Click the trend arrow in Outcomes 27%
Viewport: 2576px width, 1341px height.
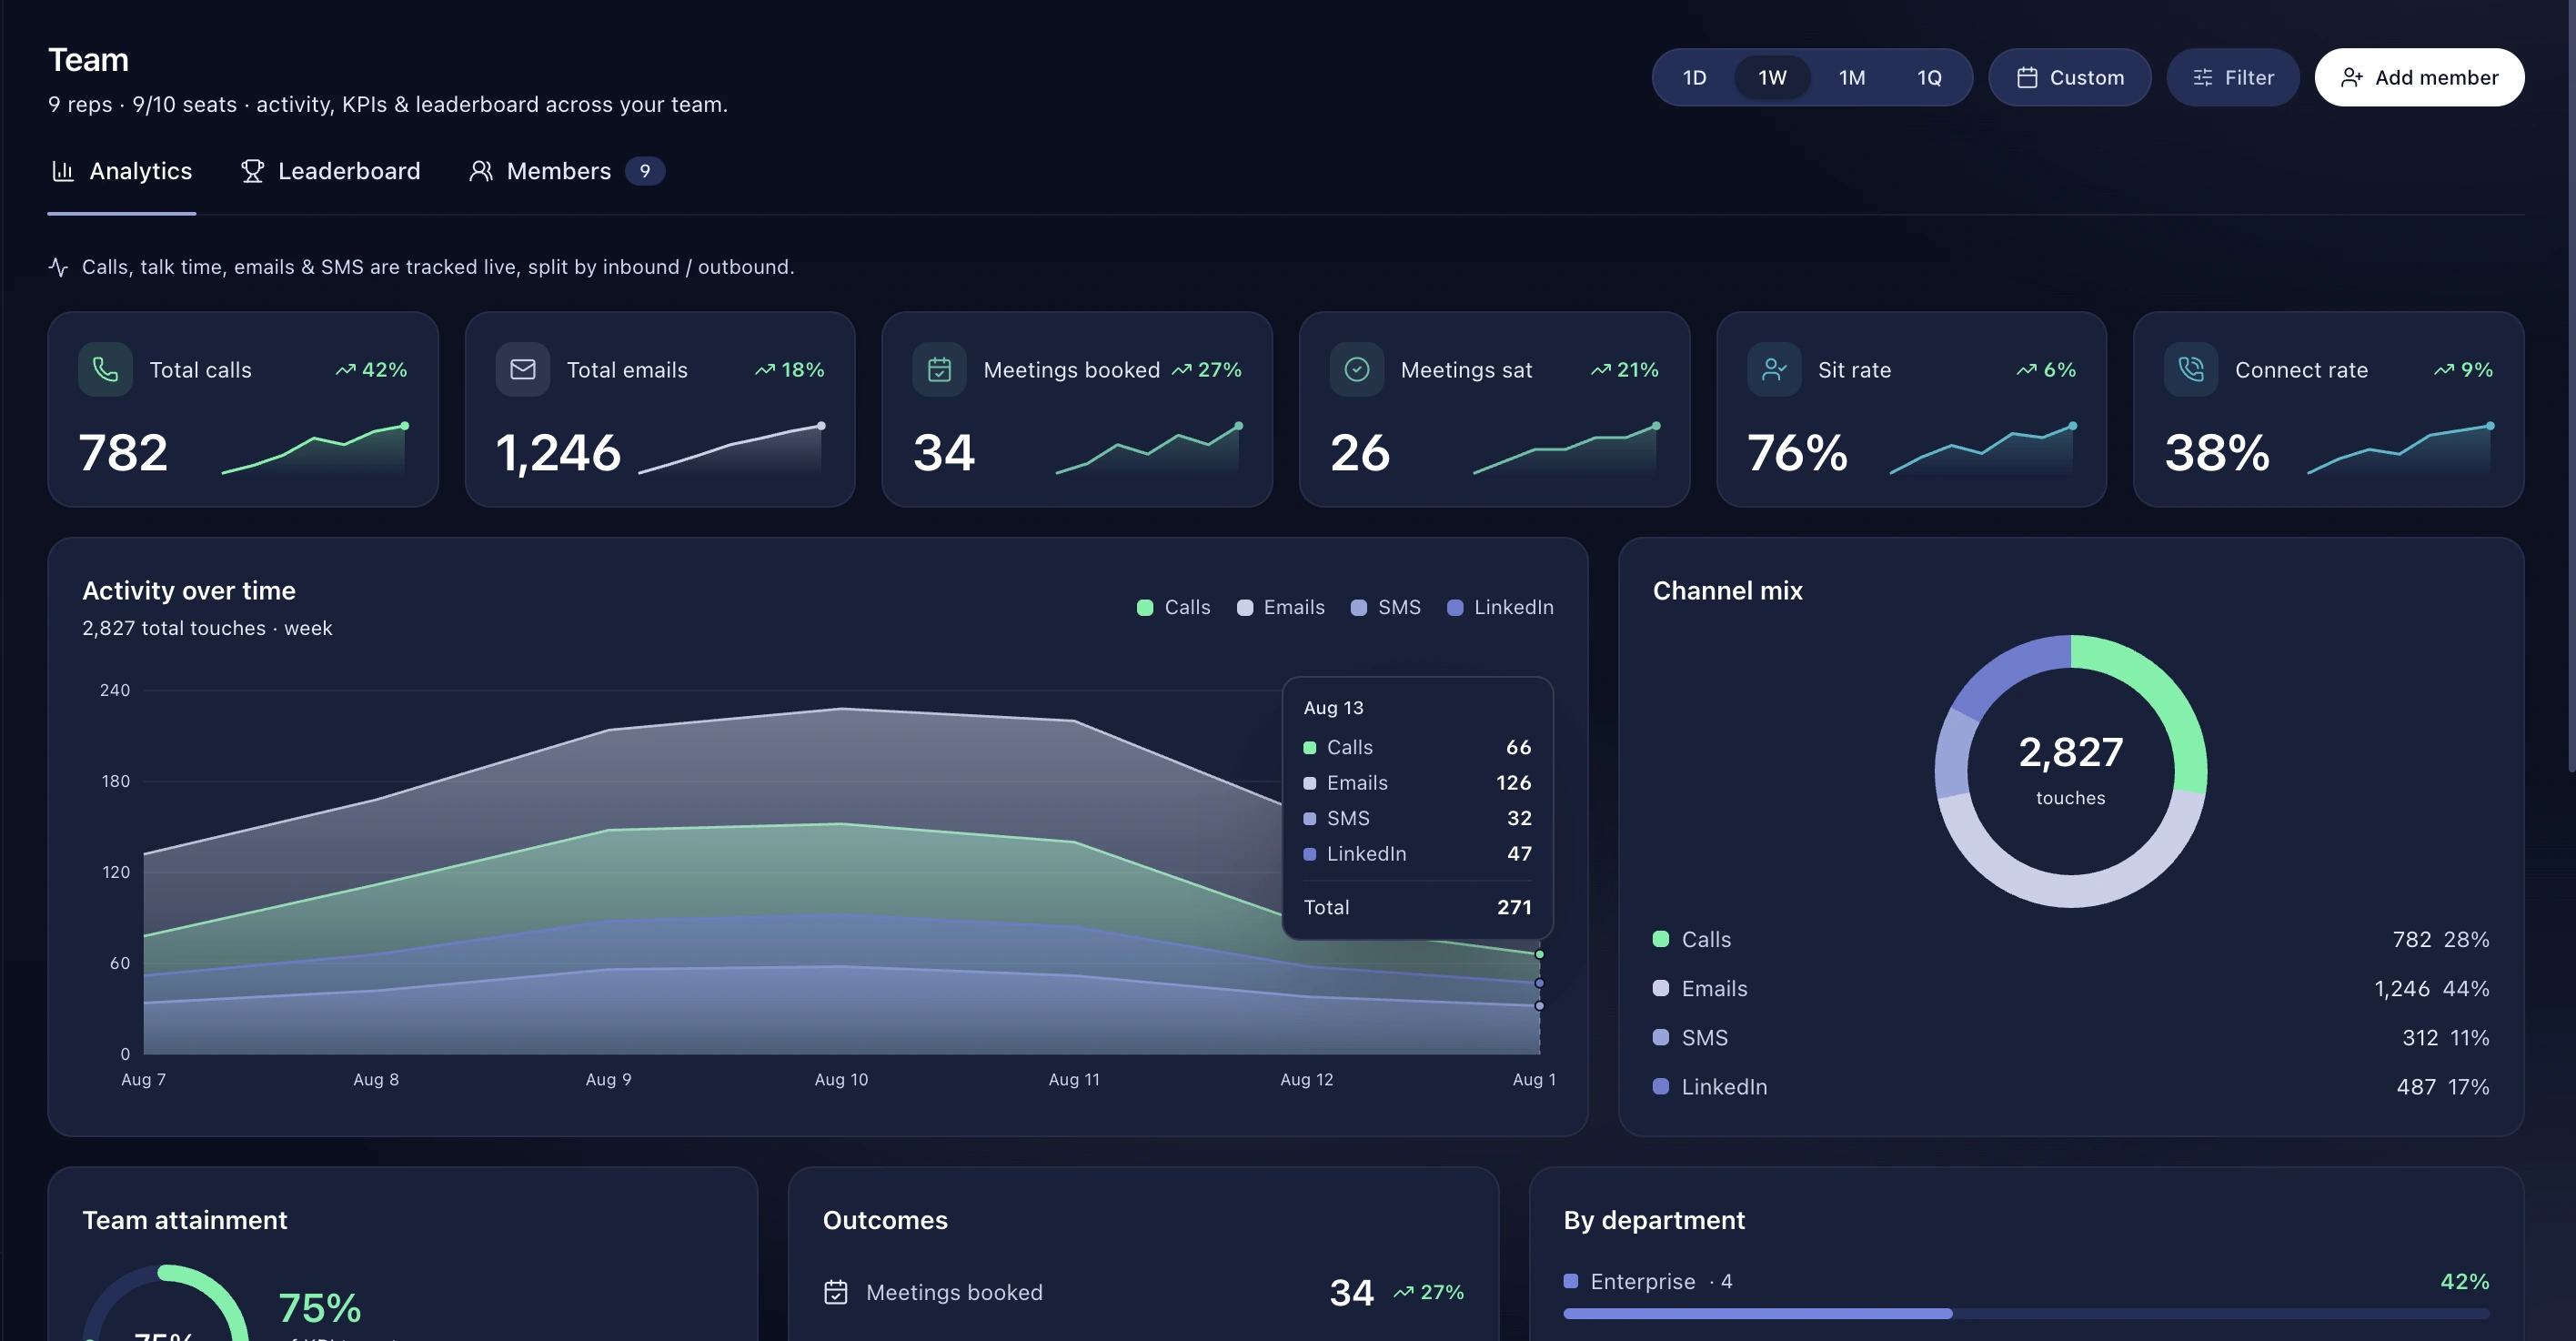coord(1404,1292)
